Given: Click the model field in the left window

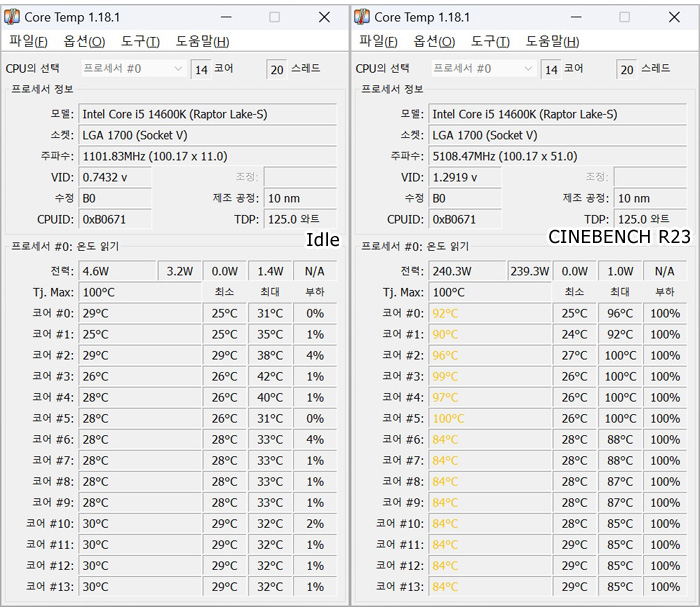Looking at the screenshot, I should 208,114.
